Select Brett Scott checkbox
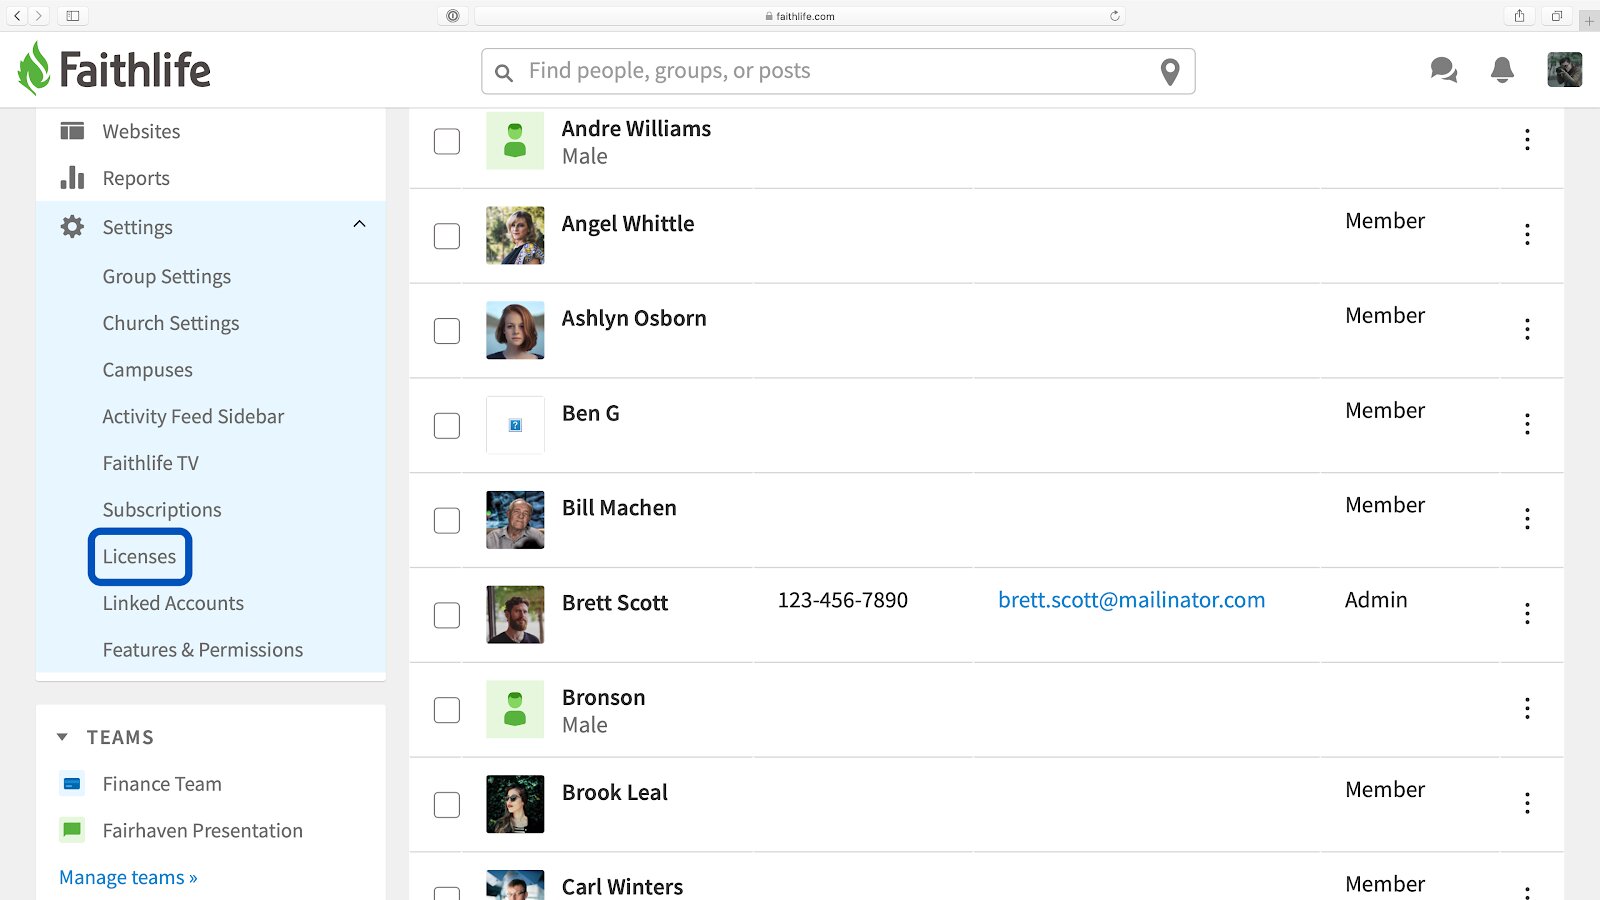 point(447,615)
